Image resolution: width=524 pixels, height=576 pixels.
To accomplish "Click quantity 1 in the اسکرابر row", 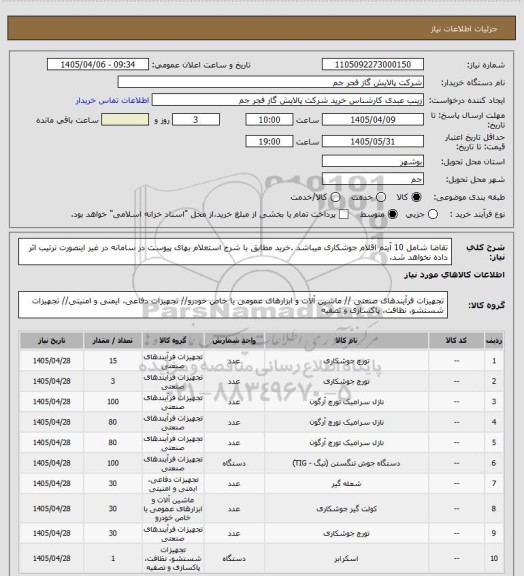I will pos(113,558).
